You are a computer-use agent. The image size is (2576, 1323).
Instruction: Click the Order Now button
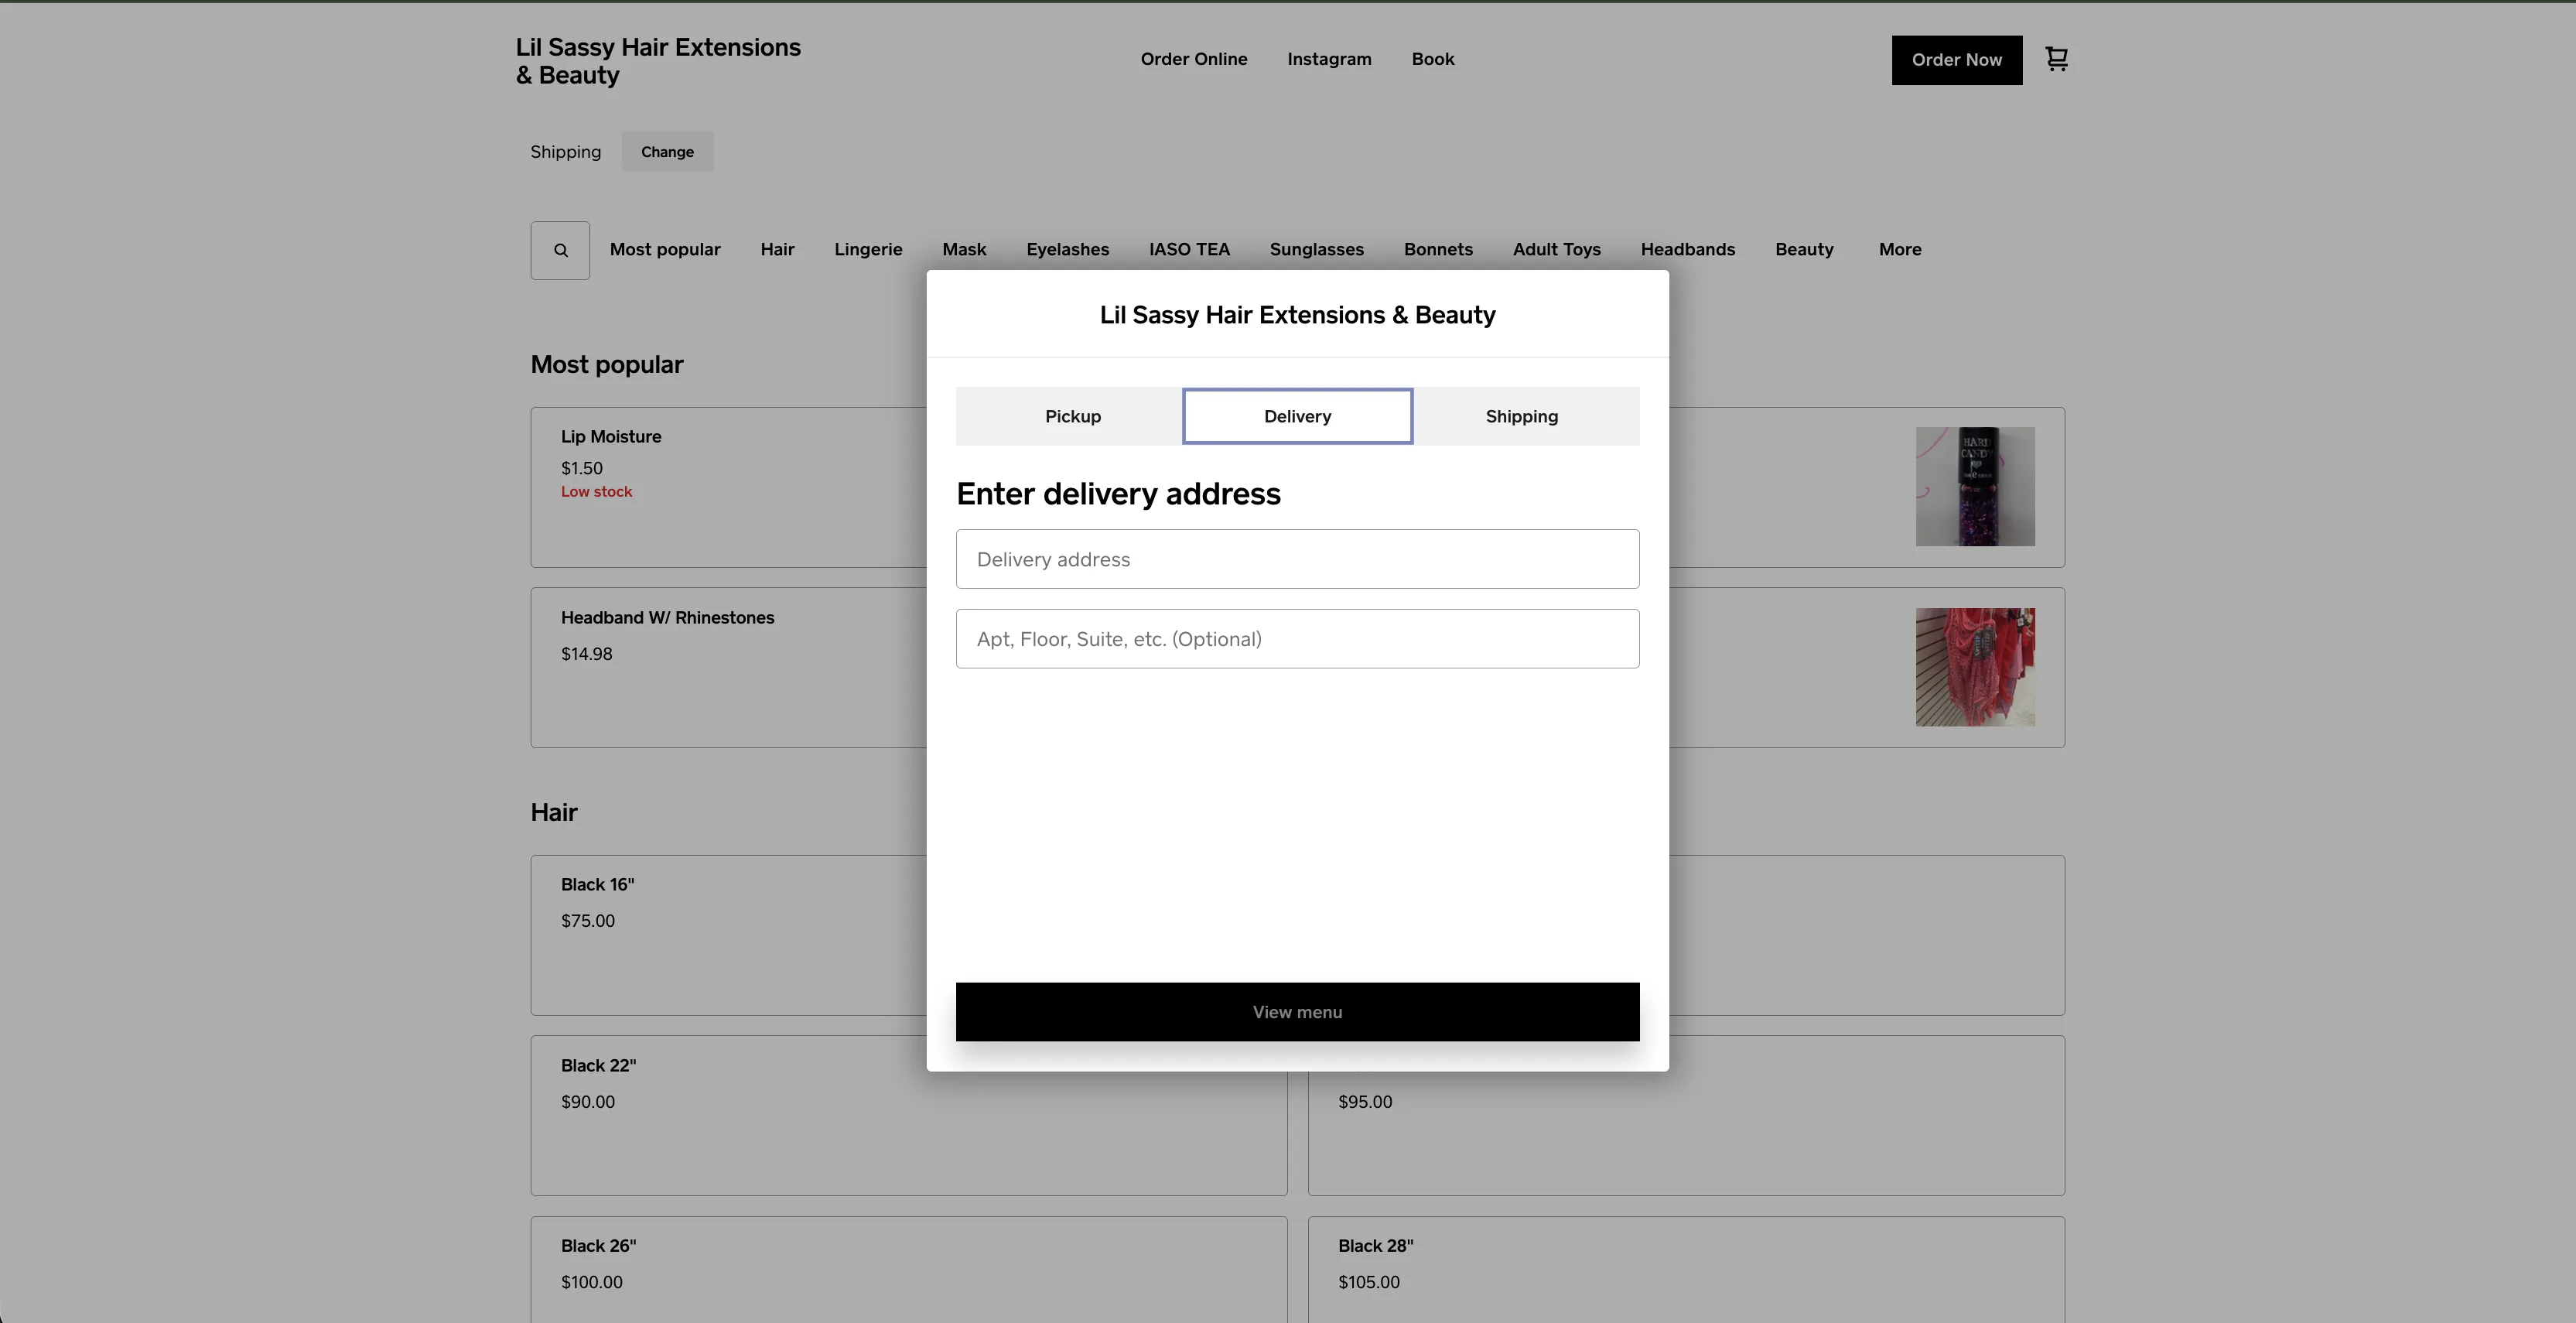click(x=1956, y=60)
